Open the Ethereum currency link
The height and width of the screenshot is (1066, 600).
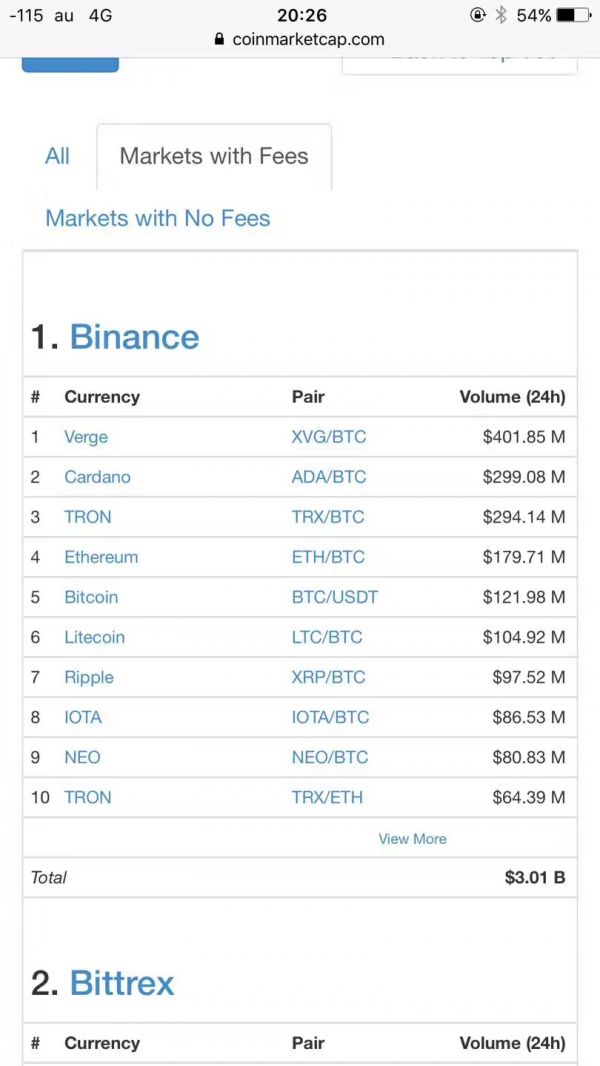[x=101, y=557]
